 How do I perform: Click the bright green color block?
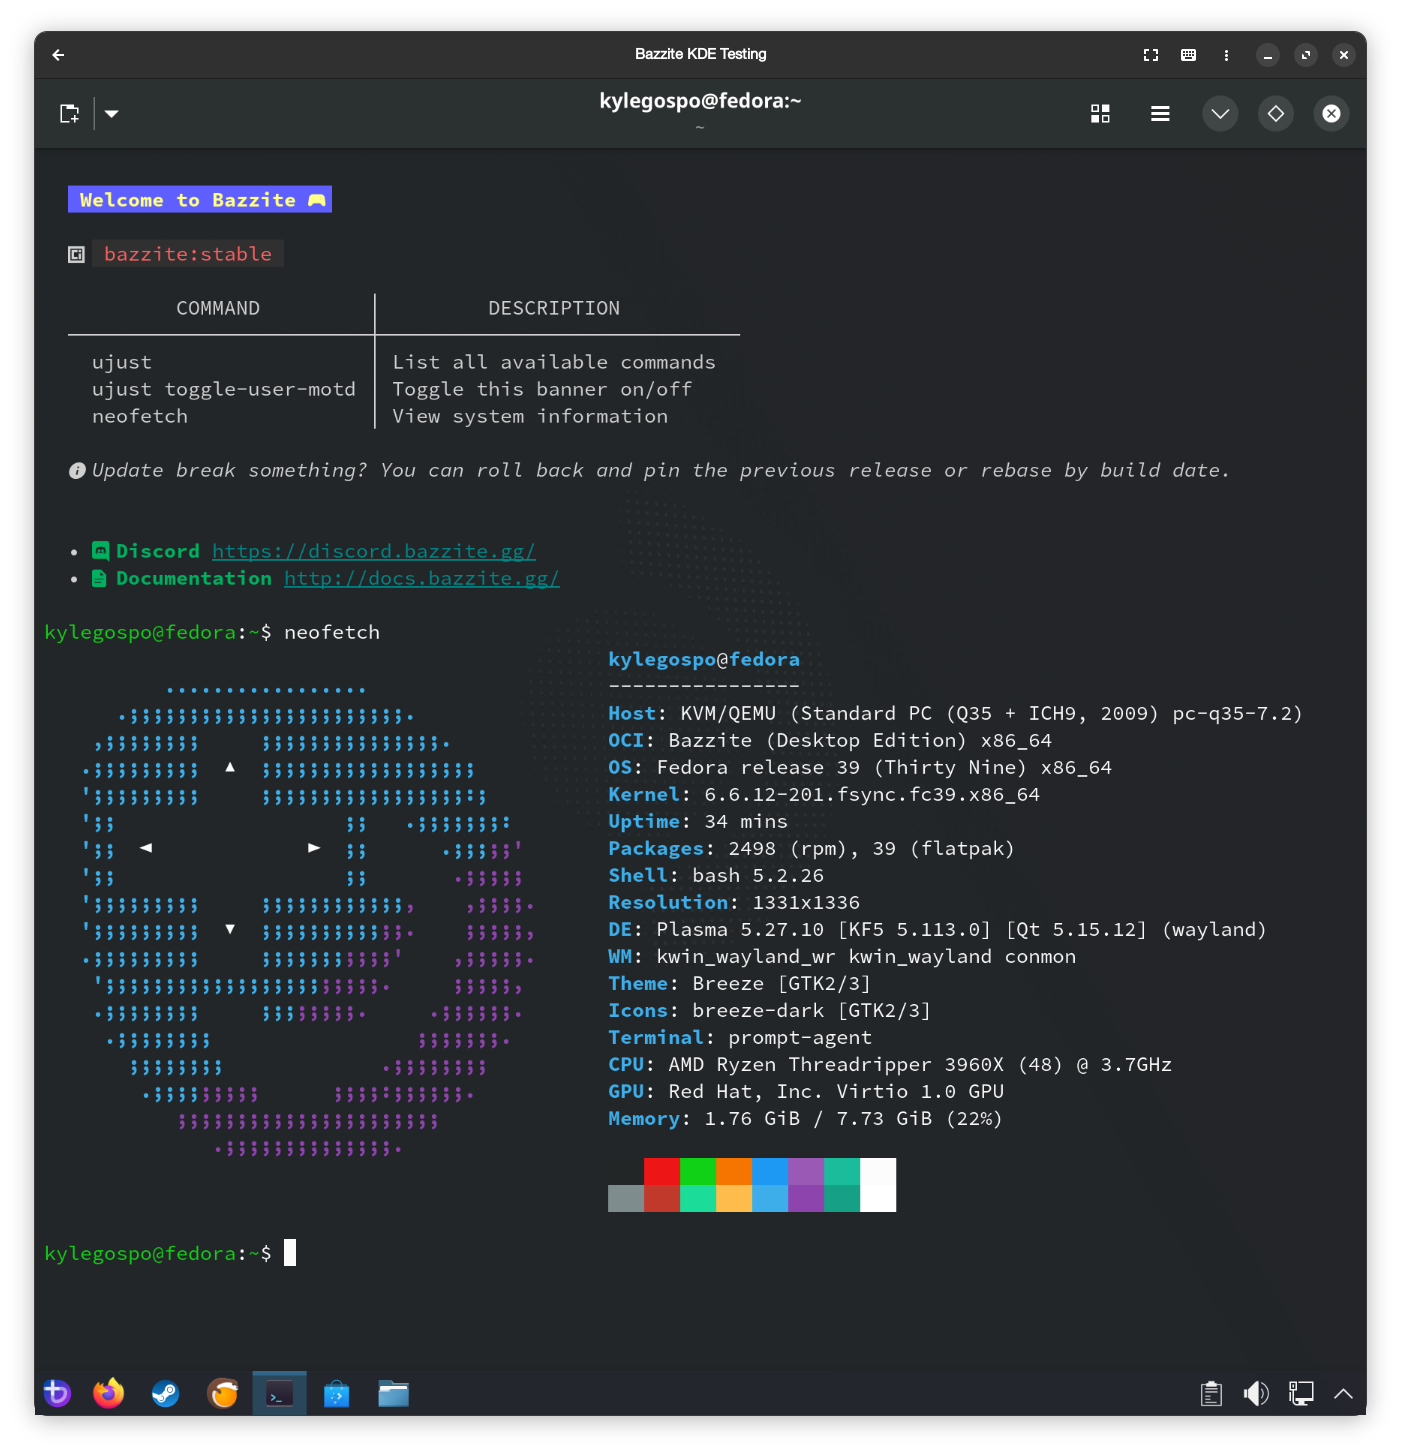[x=698, y=1172]
